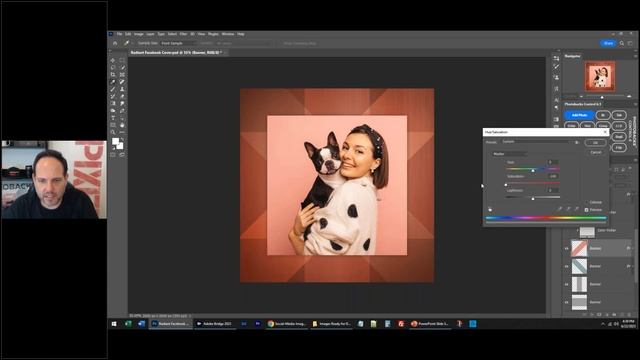Viewport: 640px width, 360px height.
Task: Open the Photobacks Control panel menu
Action: tap(635, 104)
